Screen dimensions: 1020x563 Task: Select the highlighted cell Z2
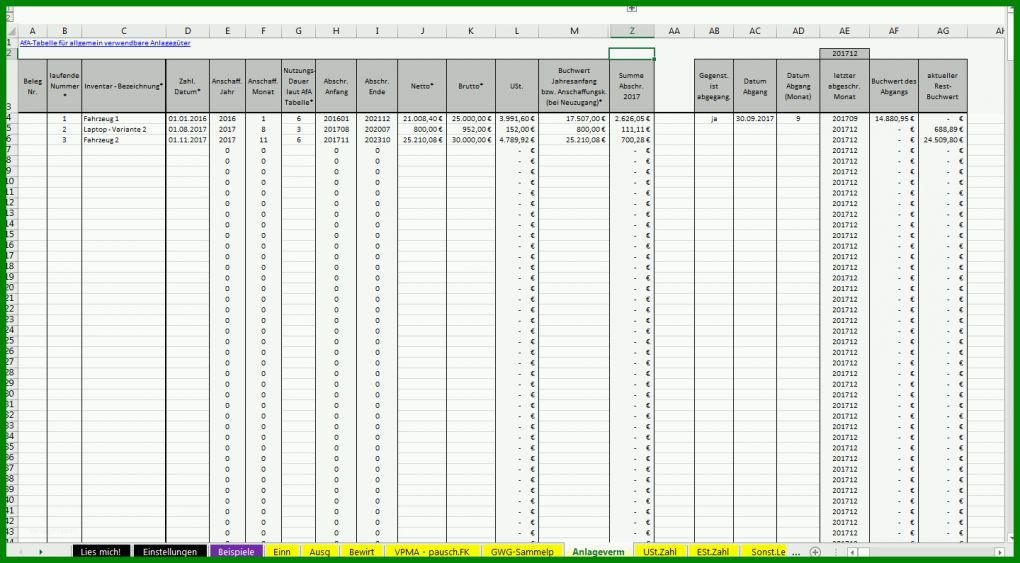click(632, 53)
